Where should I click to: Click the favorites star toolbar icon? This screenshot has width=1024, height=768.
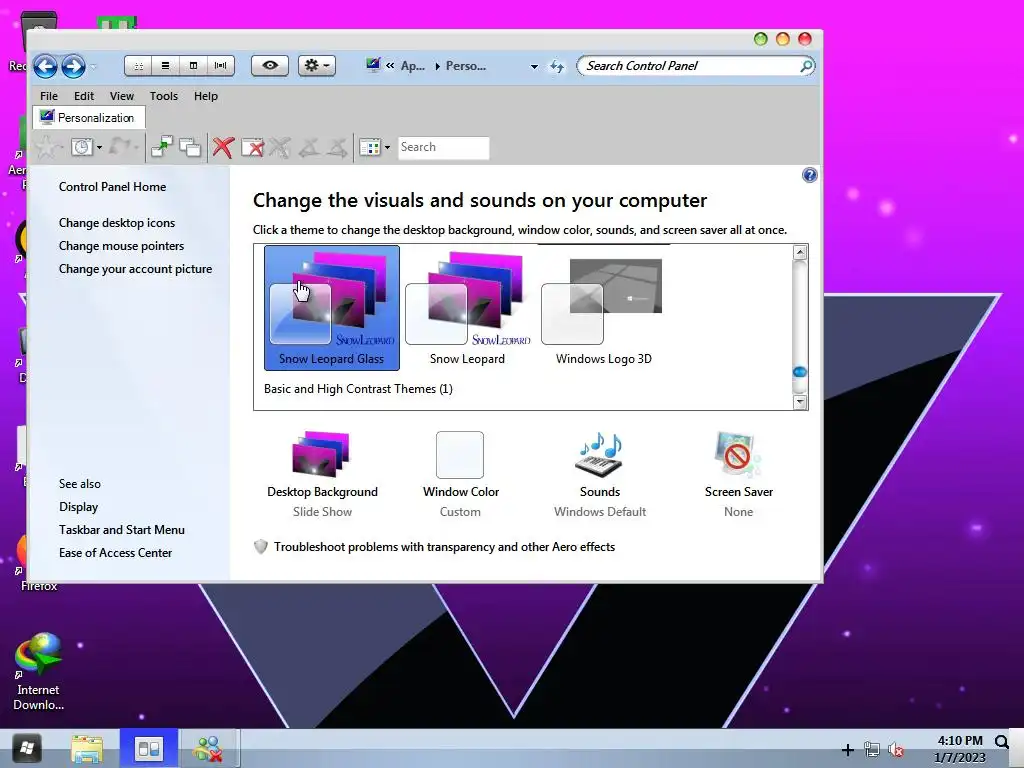coord(46,147)
